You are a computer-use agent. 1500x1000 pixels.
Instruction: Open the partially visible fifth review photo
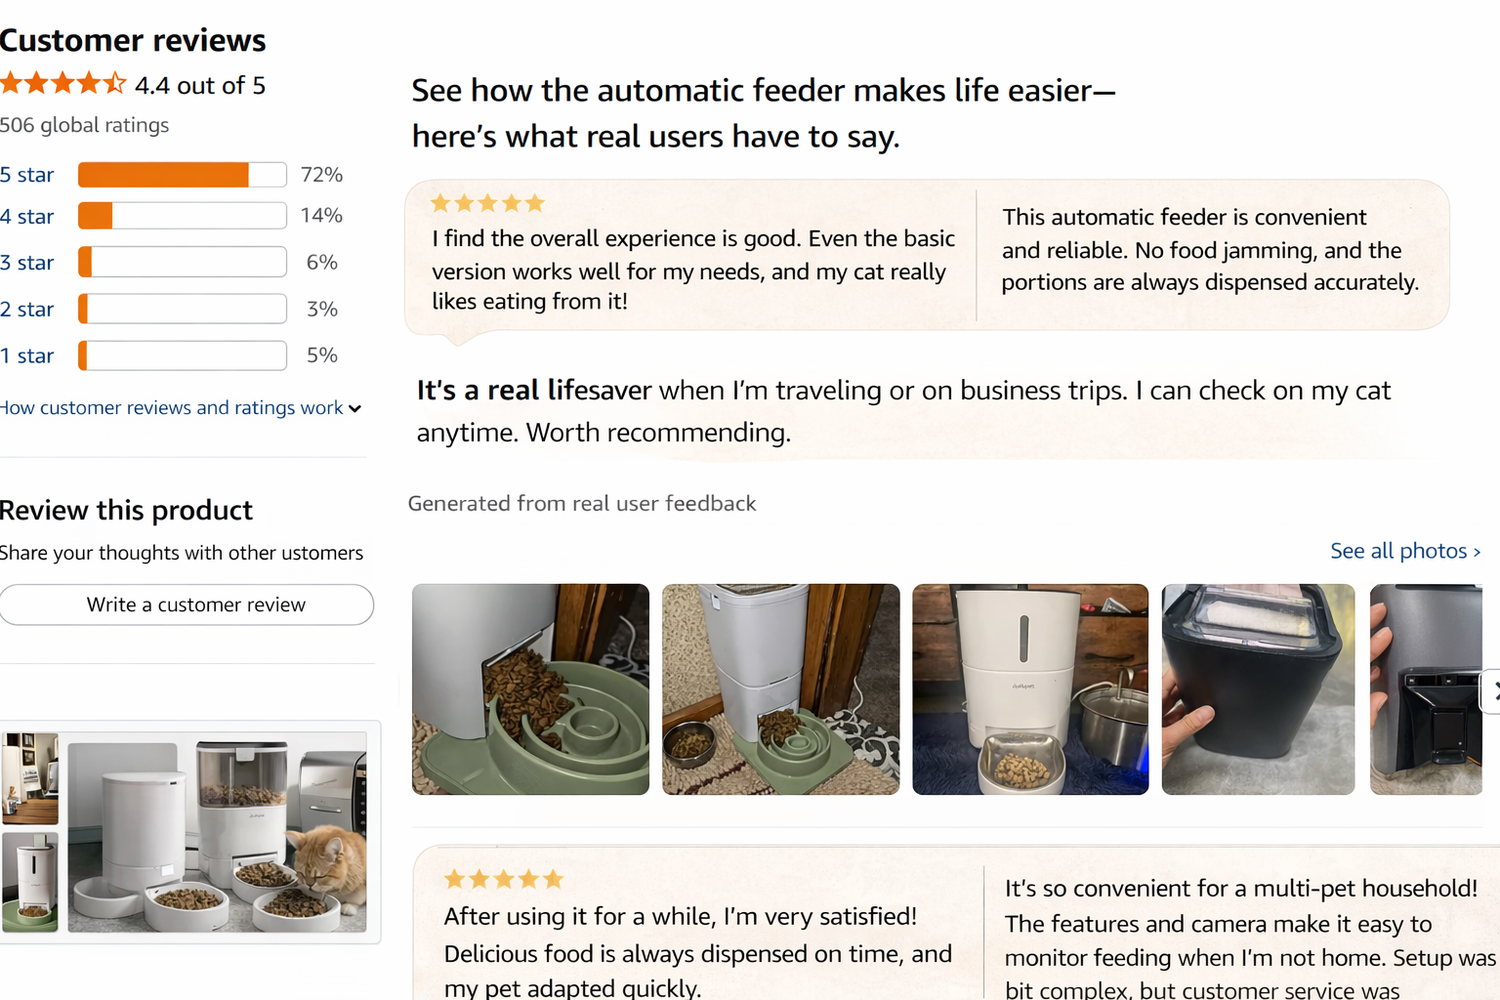(x=1425, y=689)
